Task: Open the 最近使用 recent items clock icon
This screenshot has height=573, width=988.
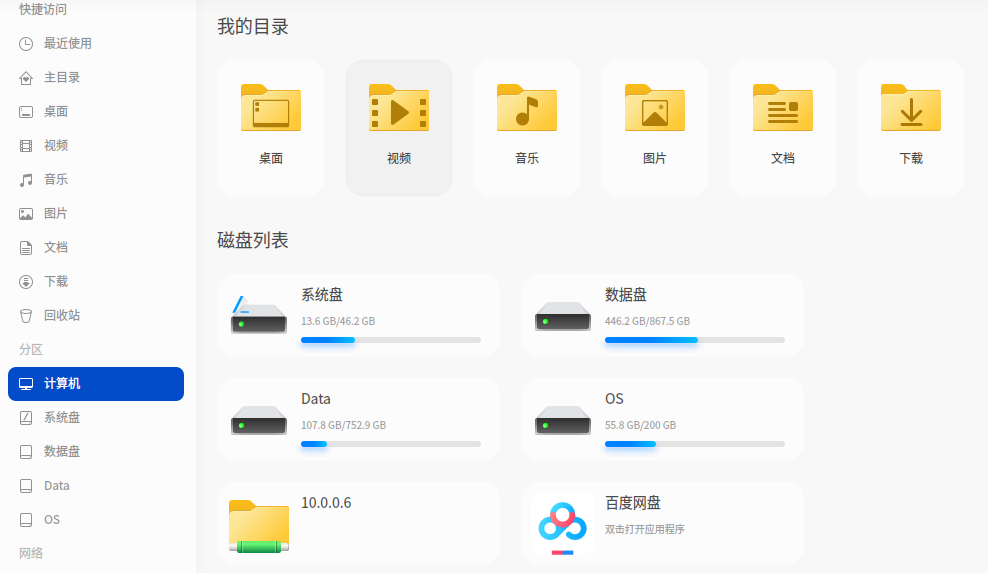Action: coord(26,43)
